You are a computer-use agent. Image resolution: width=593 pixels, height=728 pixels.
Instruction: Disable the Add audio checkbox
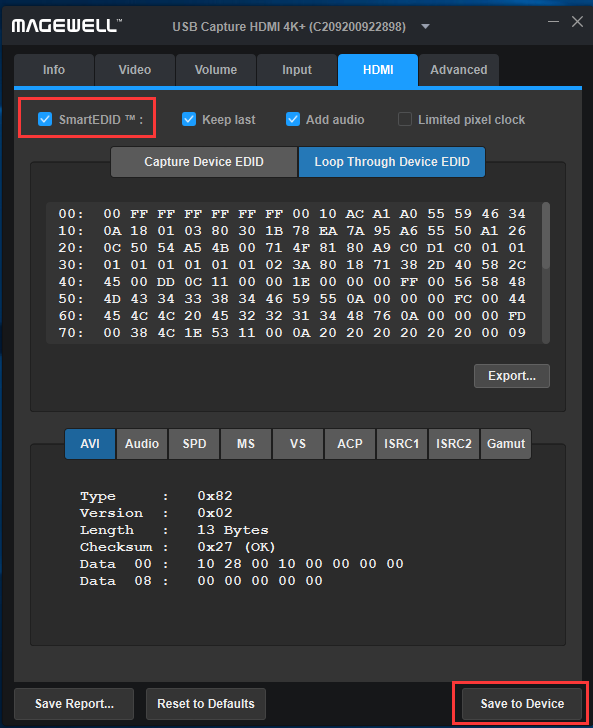click(x=293, y=119)
